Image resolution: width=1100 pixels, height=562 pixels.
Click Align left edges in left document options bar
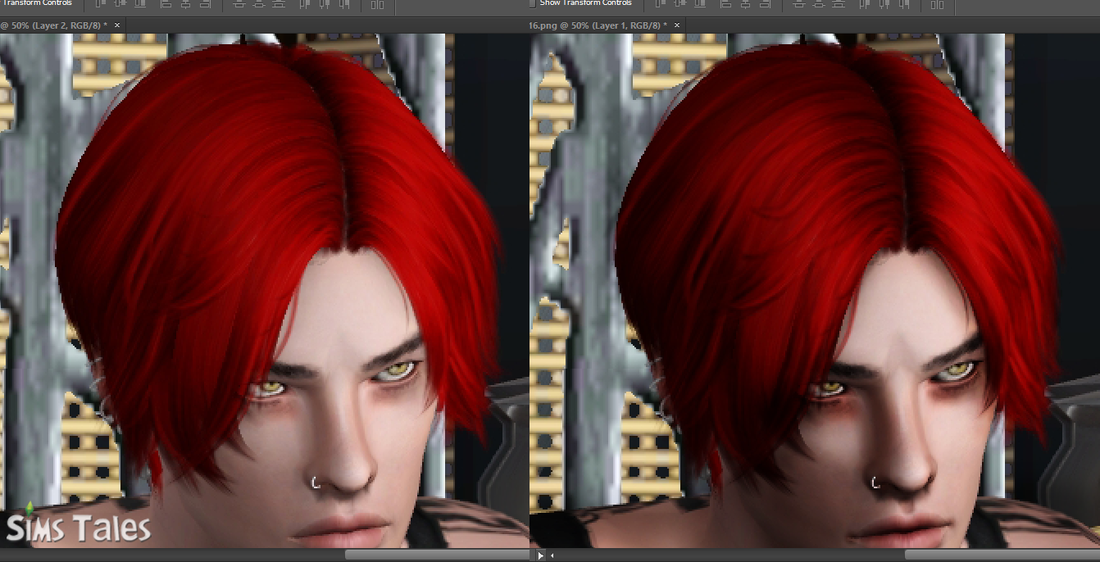click(x=166, y=4)
